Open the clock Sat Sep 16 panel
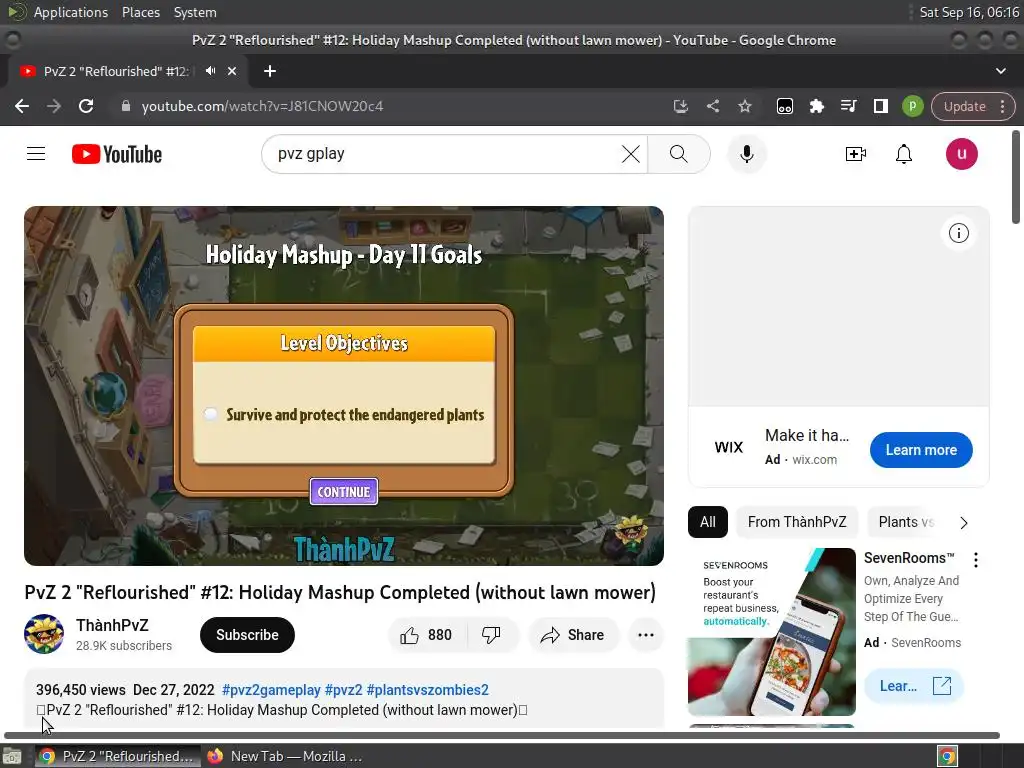 click(x=968, y=12)
